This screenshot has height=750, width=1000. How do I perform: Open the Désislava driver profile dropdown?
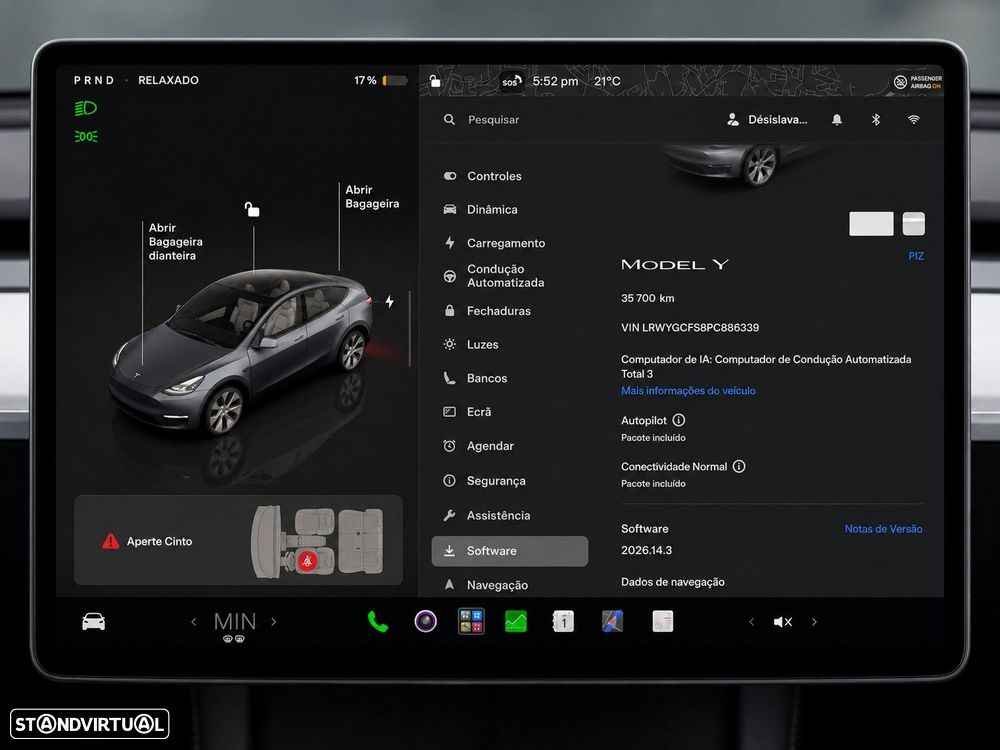767,120
